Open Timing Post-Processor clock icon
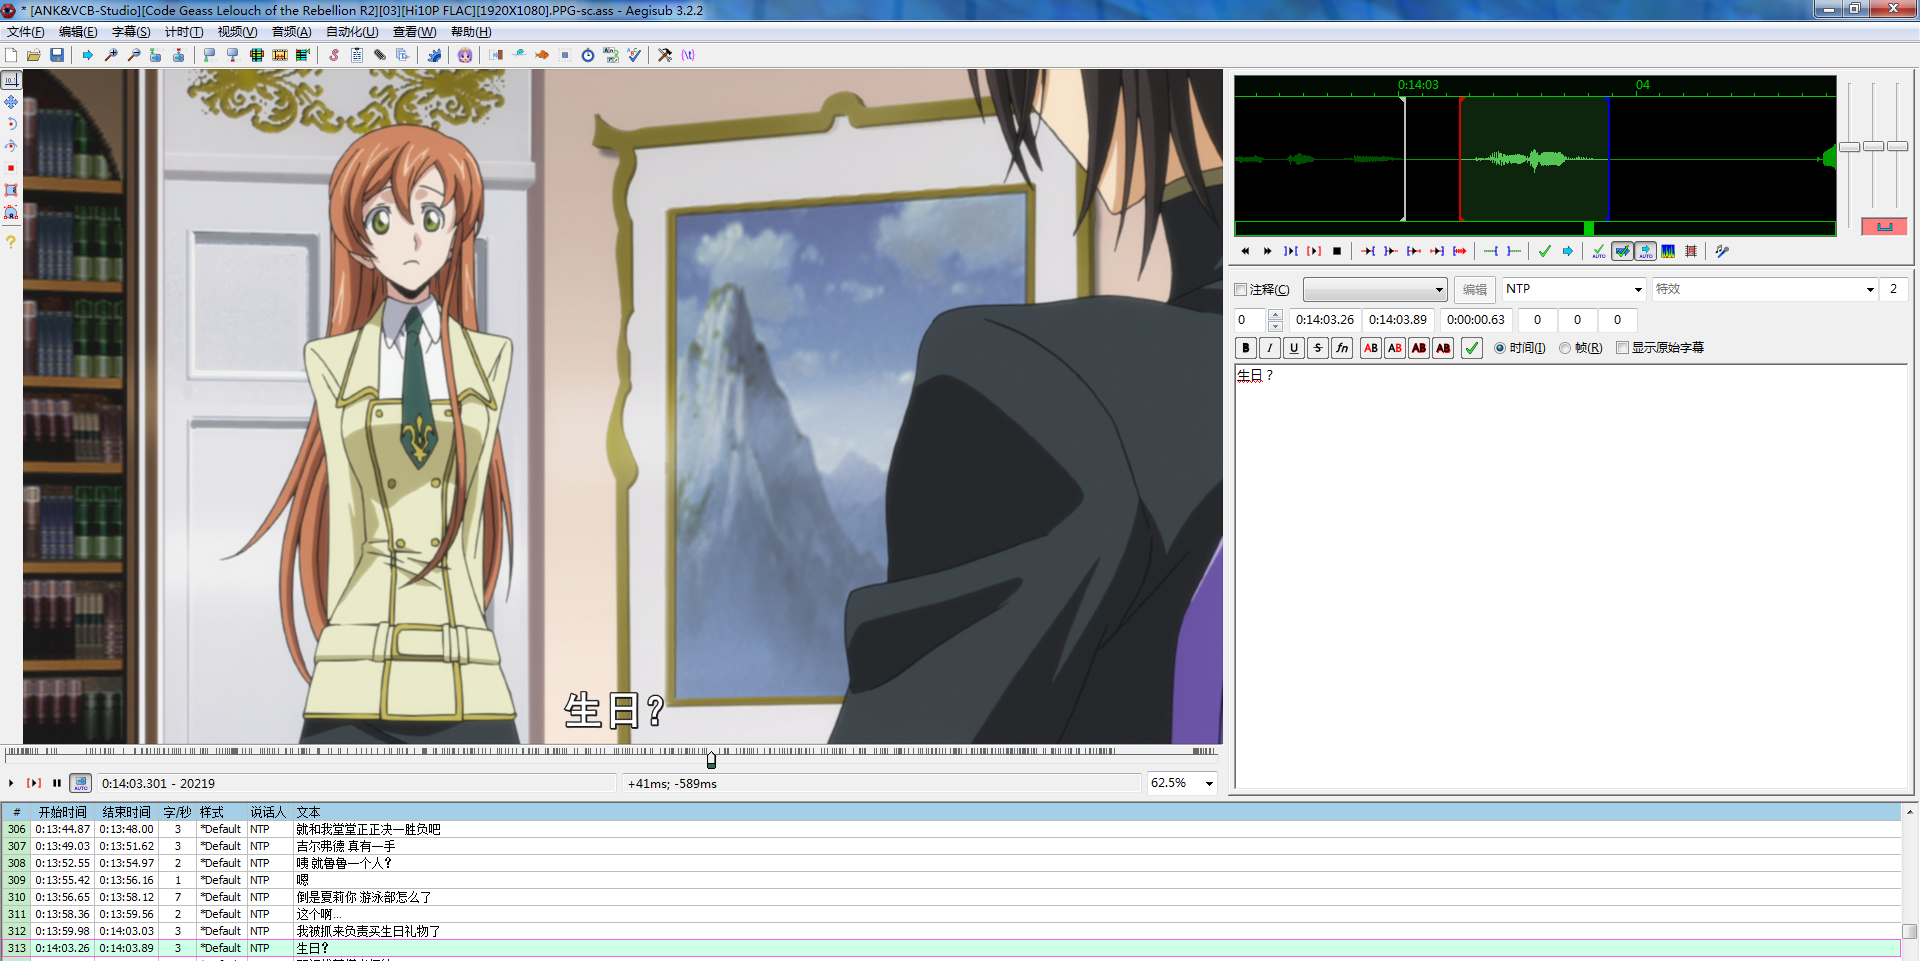Screen dimensions: 1920x961 (588, 55)
